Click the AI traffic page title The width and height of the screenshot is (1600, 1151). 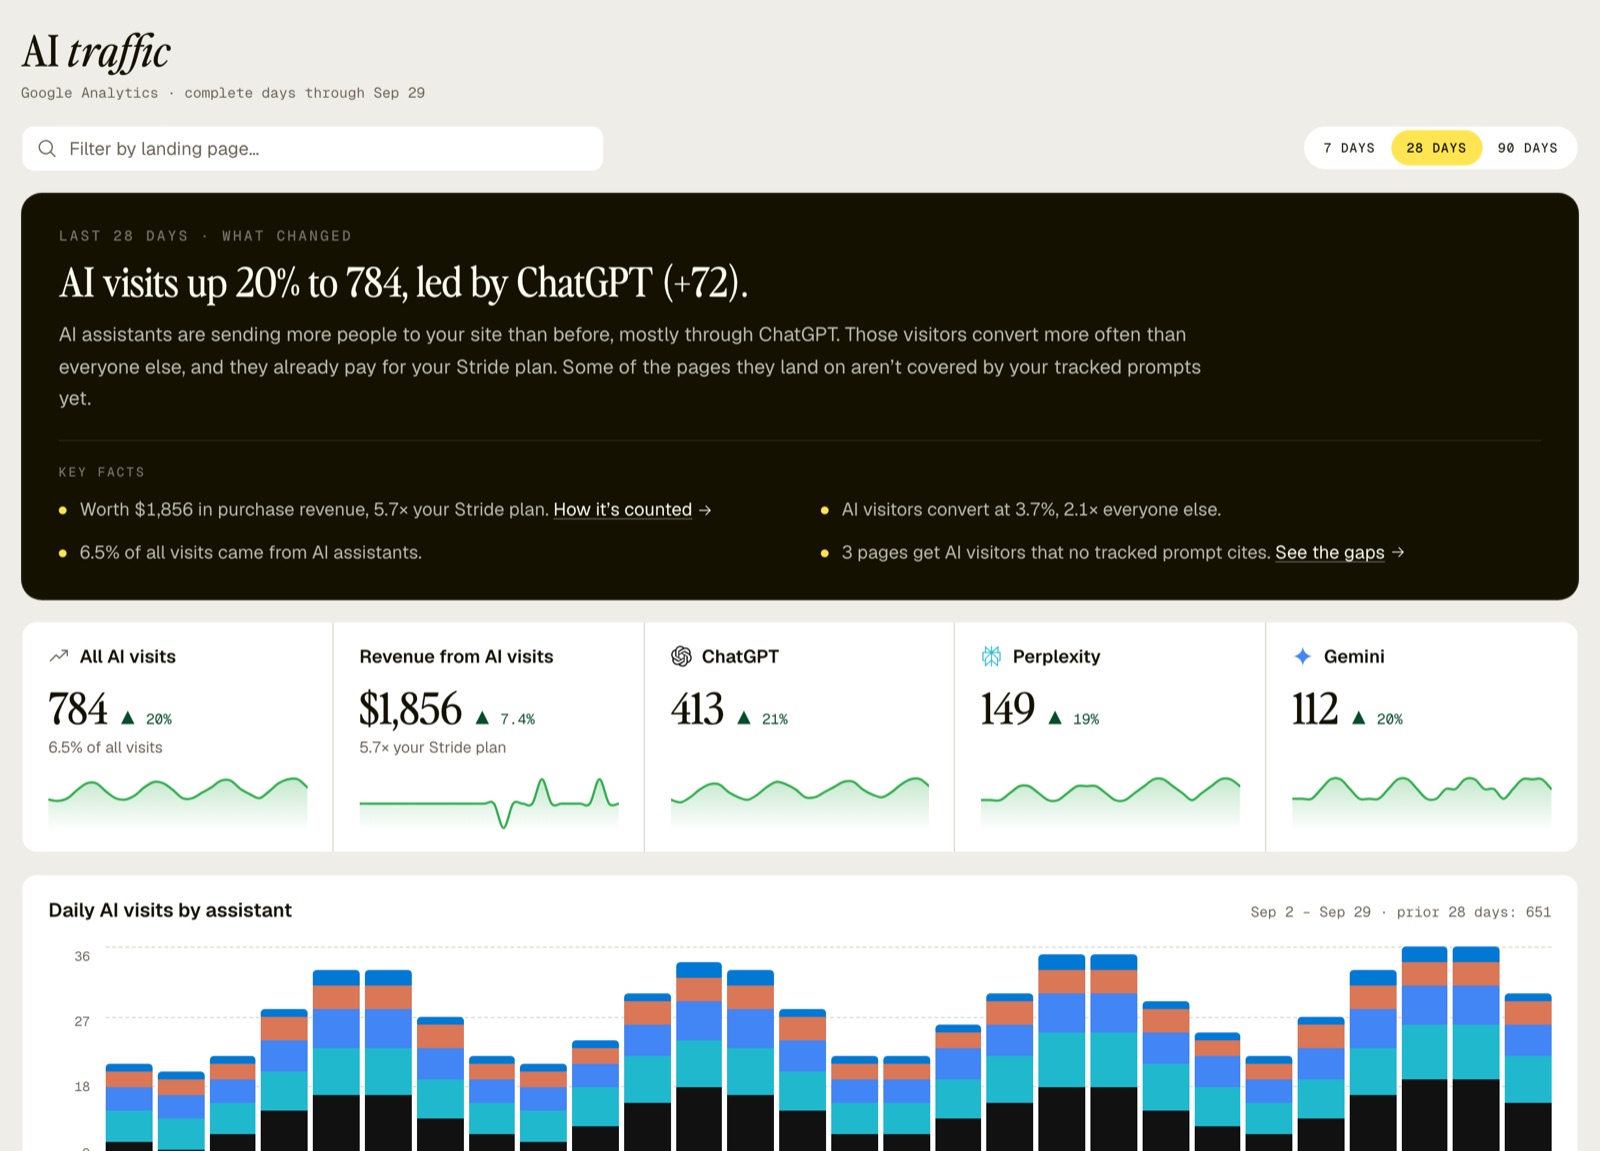(x=96, y=53)
